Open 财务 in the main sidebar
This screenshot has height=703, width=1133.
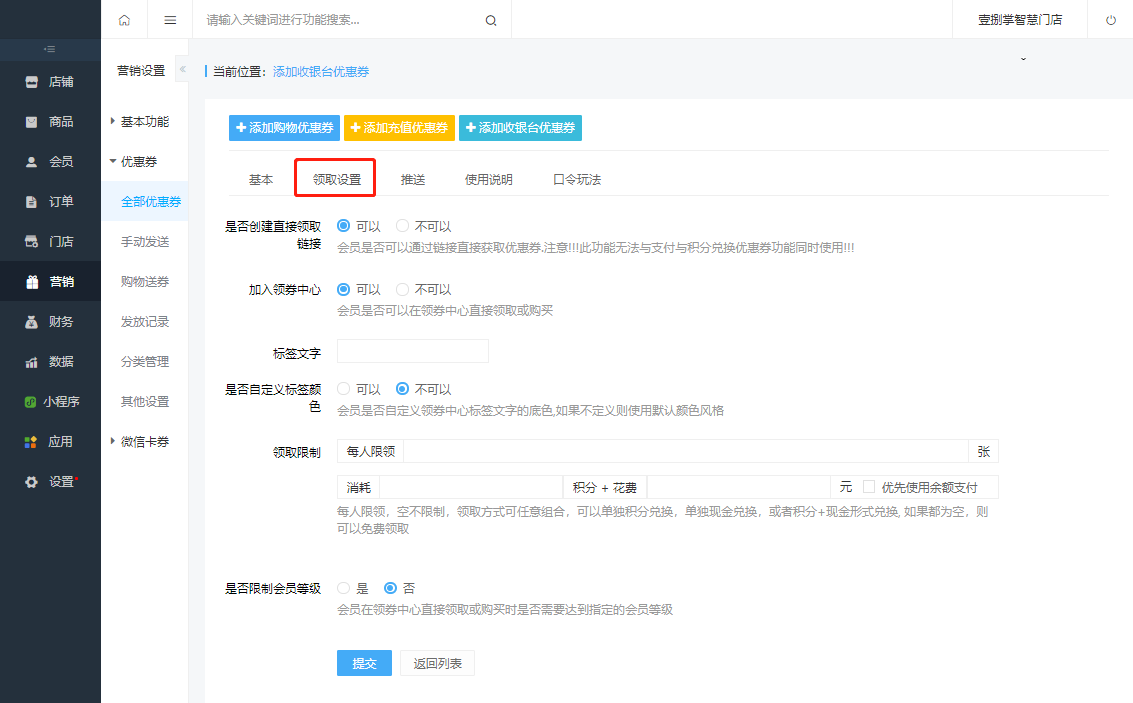[x=50, y=322]
